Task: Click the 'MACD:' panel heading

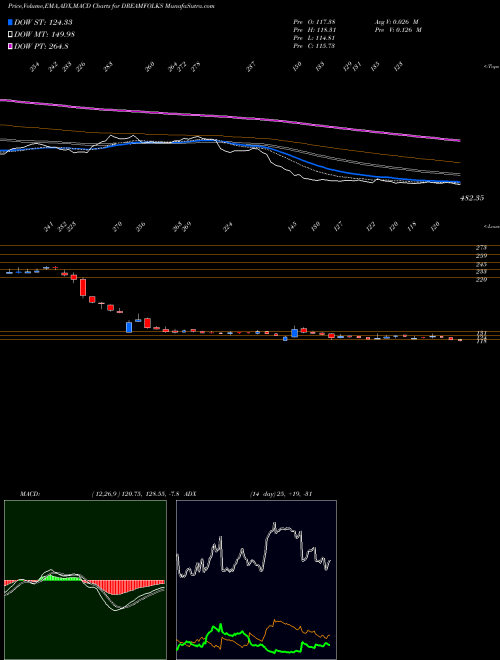Action: point(29,494)
